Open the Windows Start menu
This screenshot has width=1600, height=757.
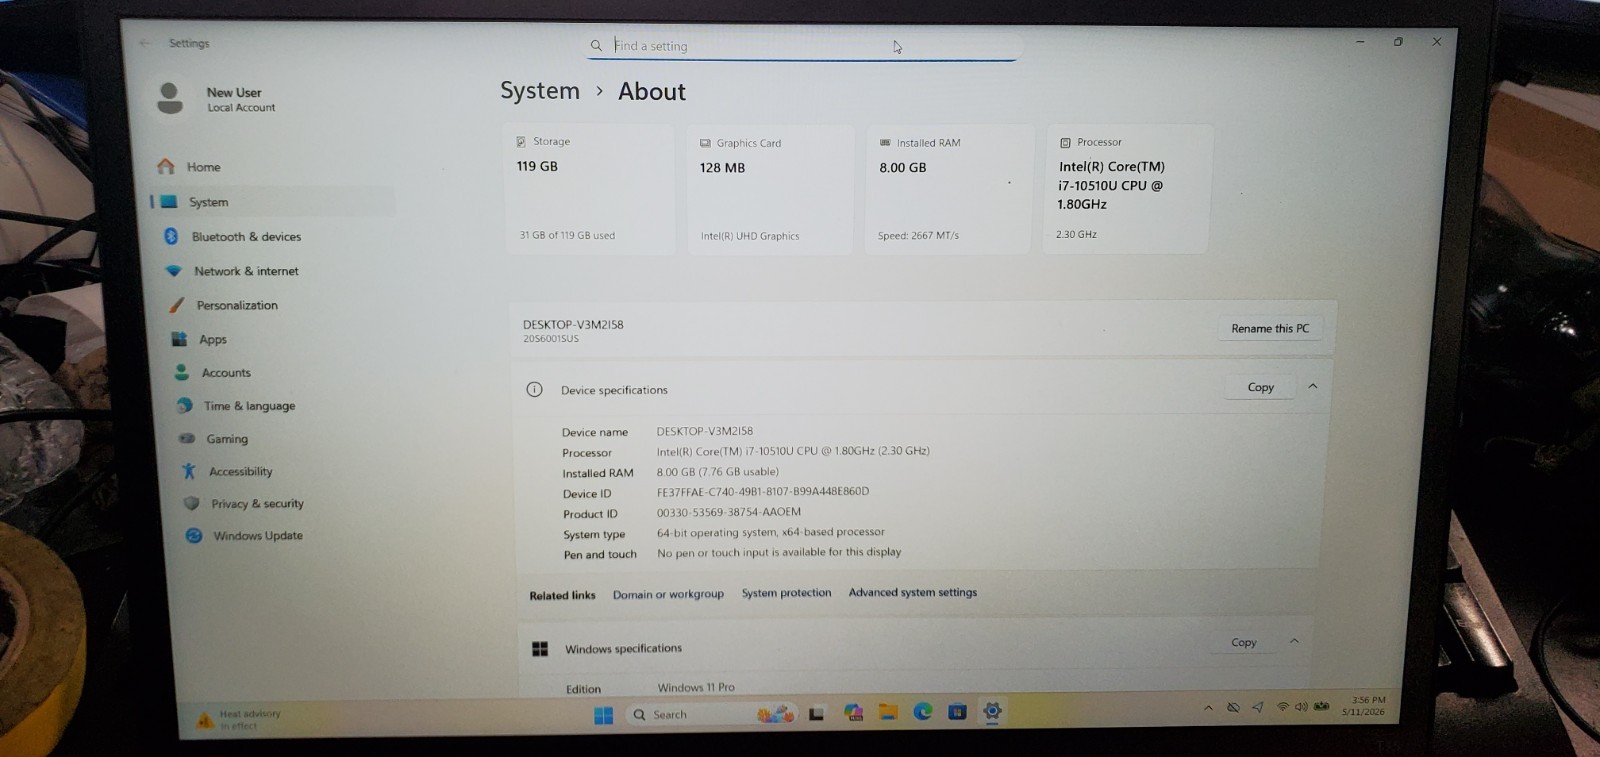pyautogui.click(x=603, y=715)
